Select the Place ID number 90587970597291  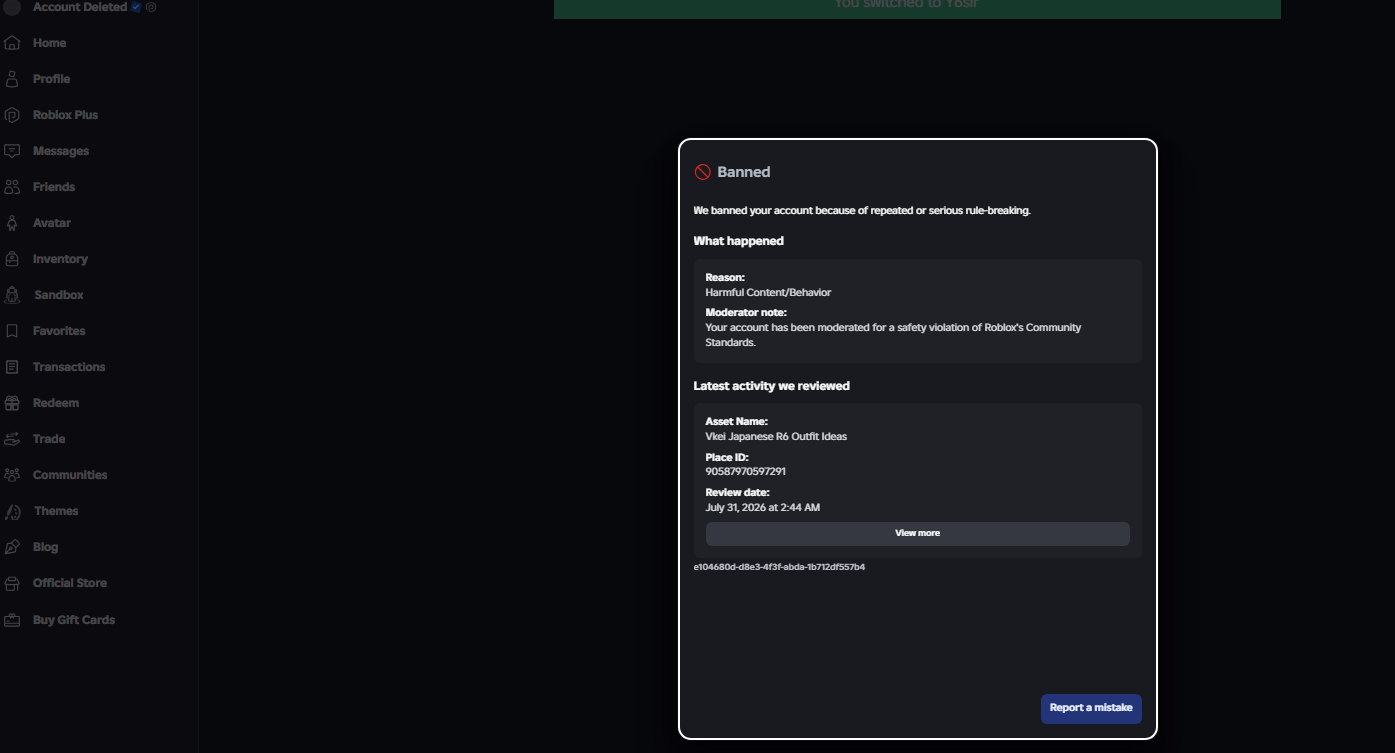pyautogui.click(x=746, y=472)
